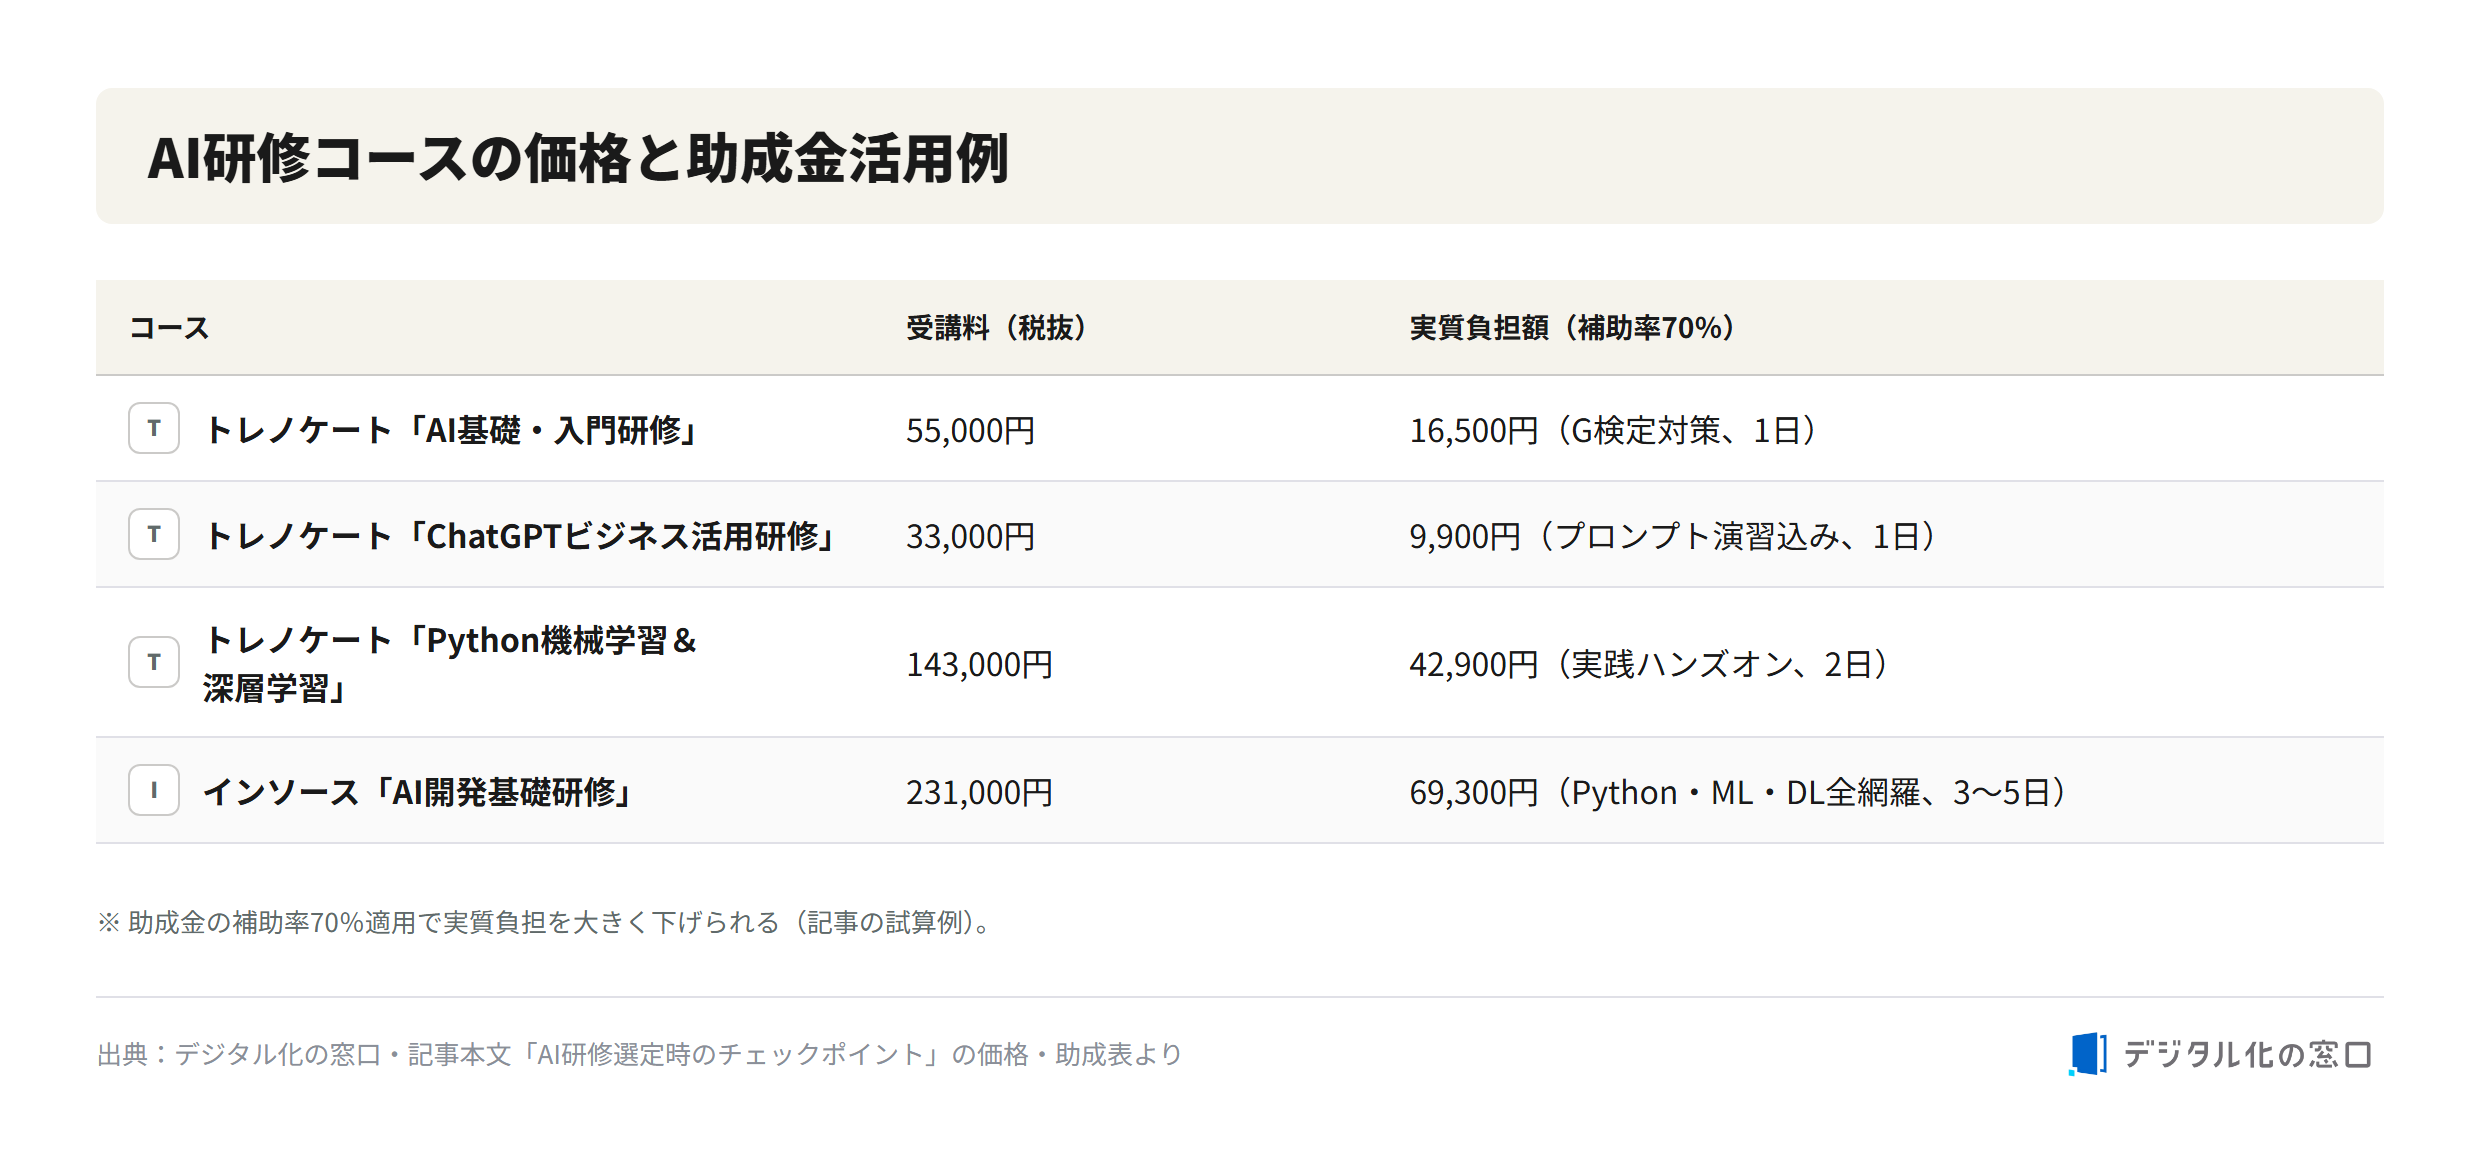The height and width of the screenshot is (1170, 2480).
Task: Select the title AI研修コースの価格と助成金活用例
Action: [578, 158]
